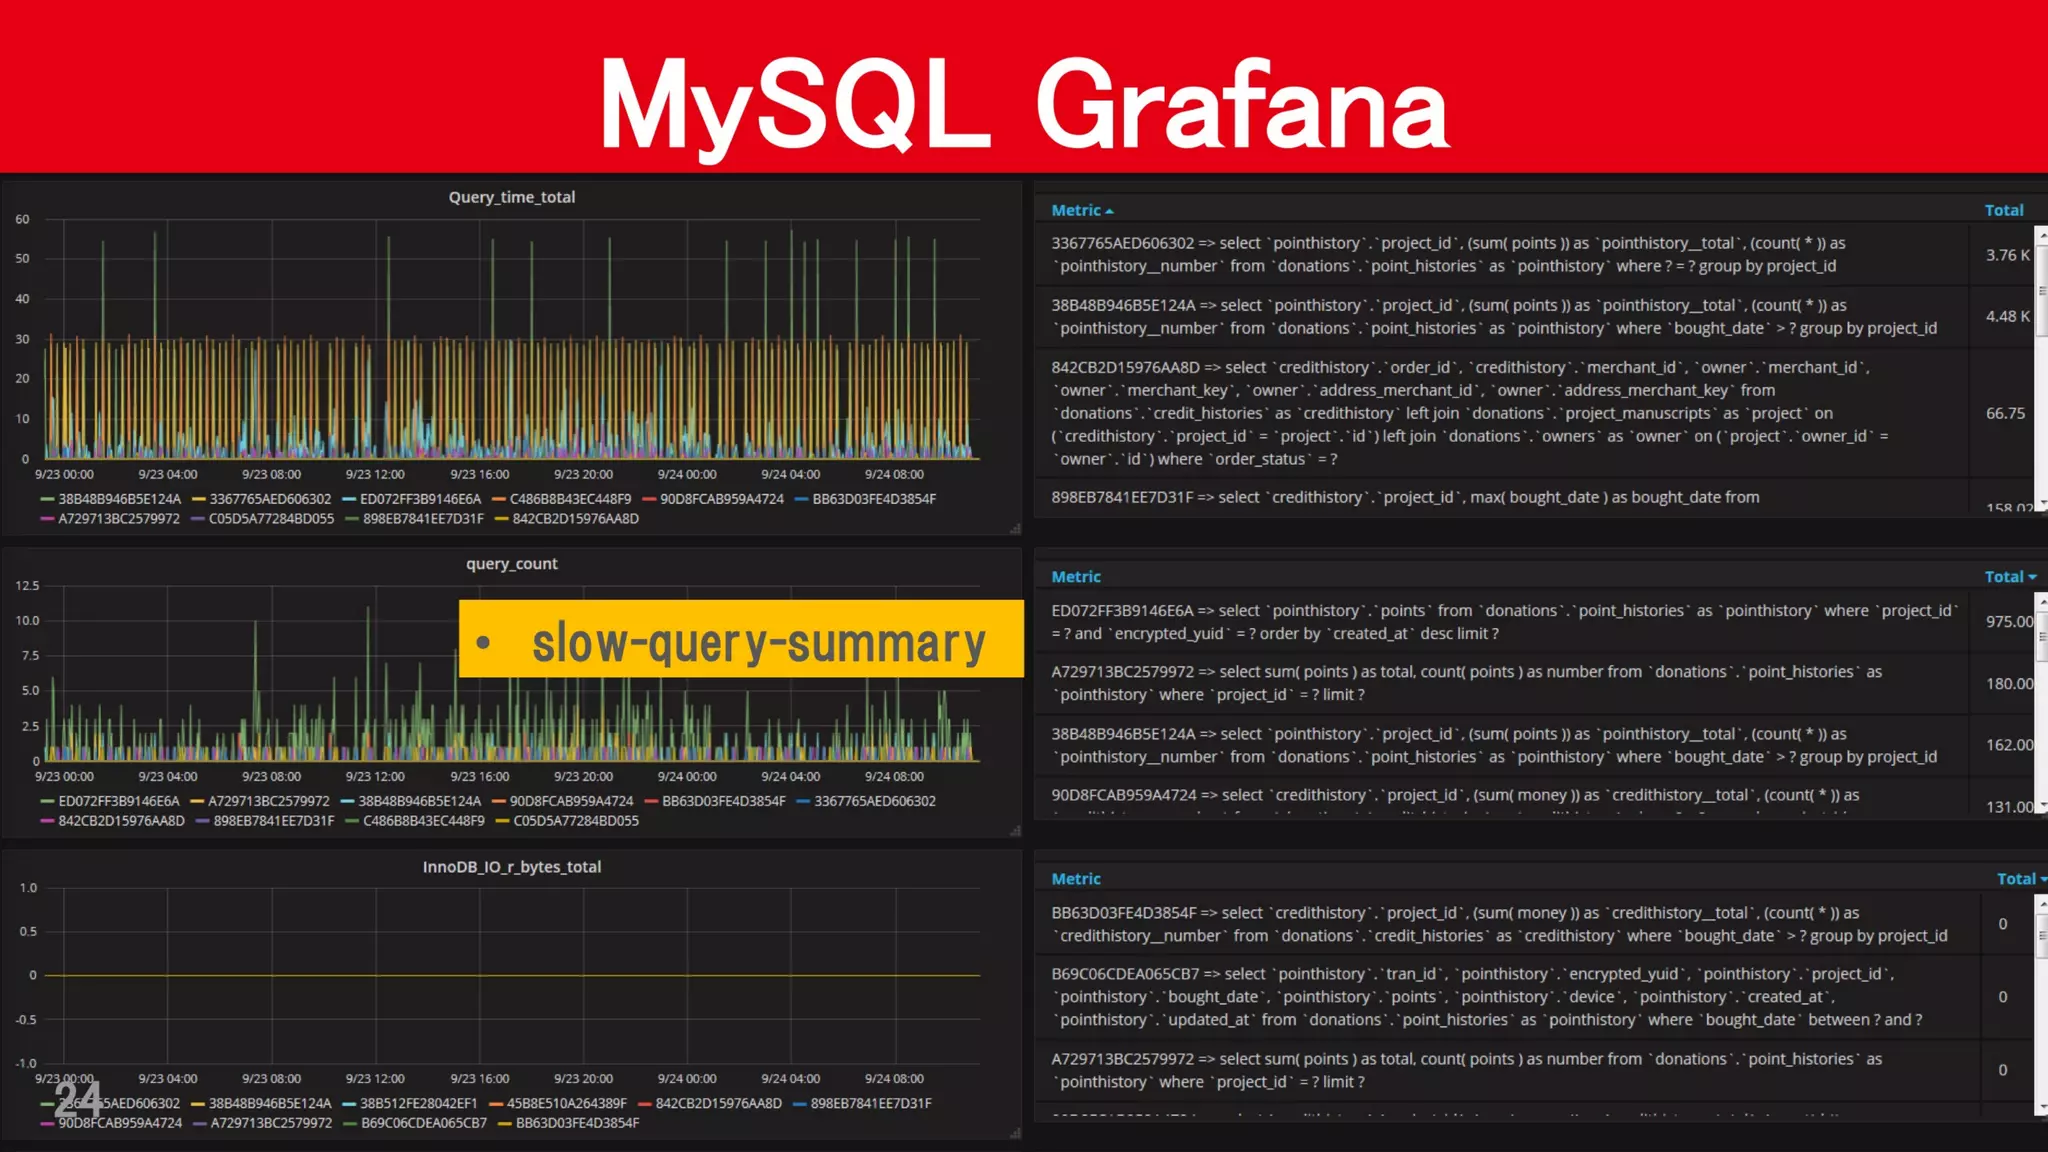This screenshot has width=2048, height=1152.
Task: Open the Query_time_total panel title menu
Action: coord(511,197)
